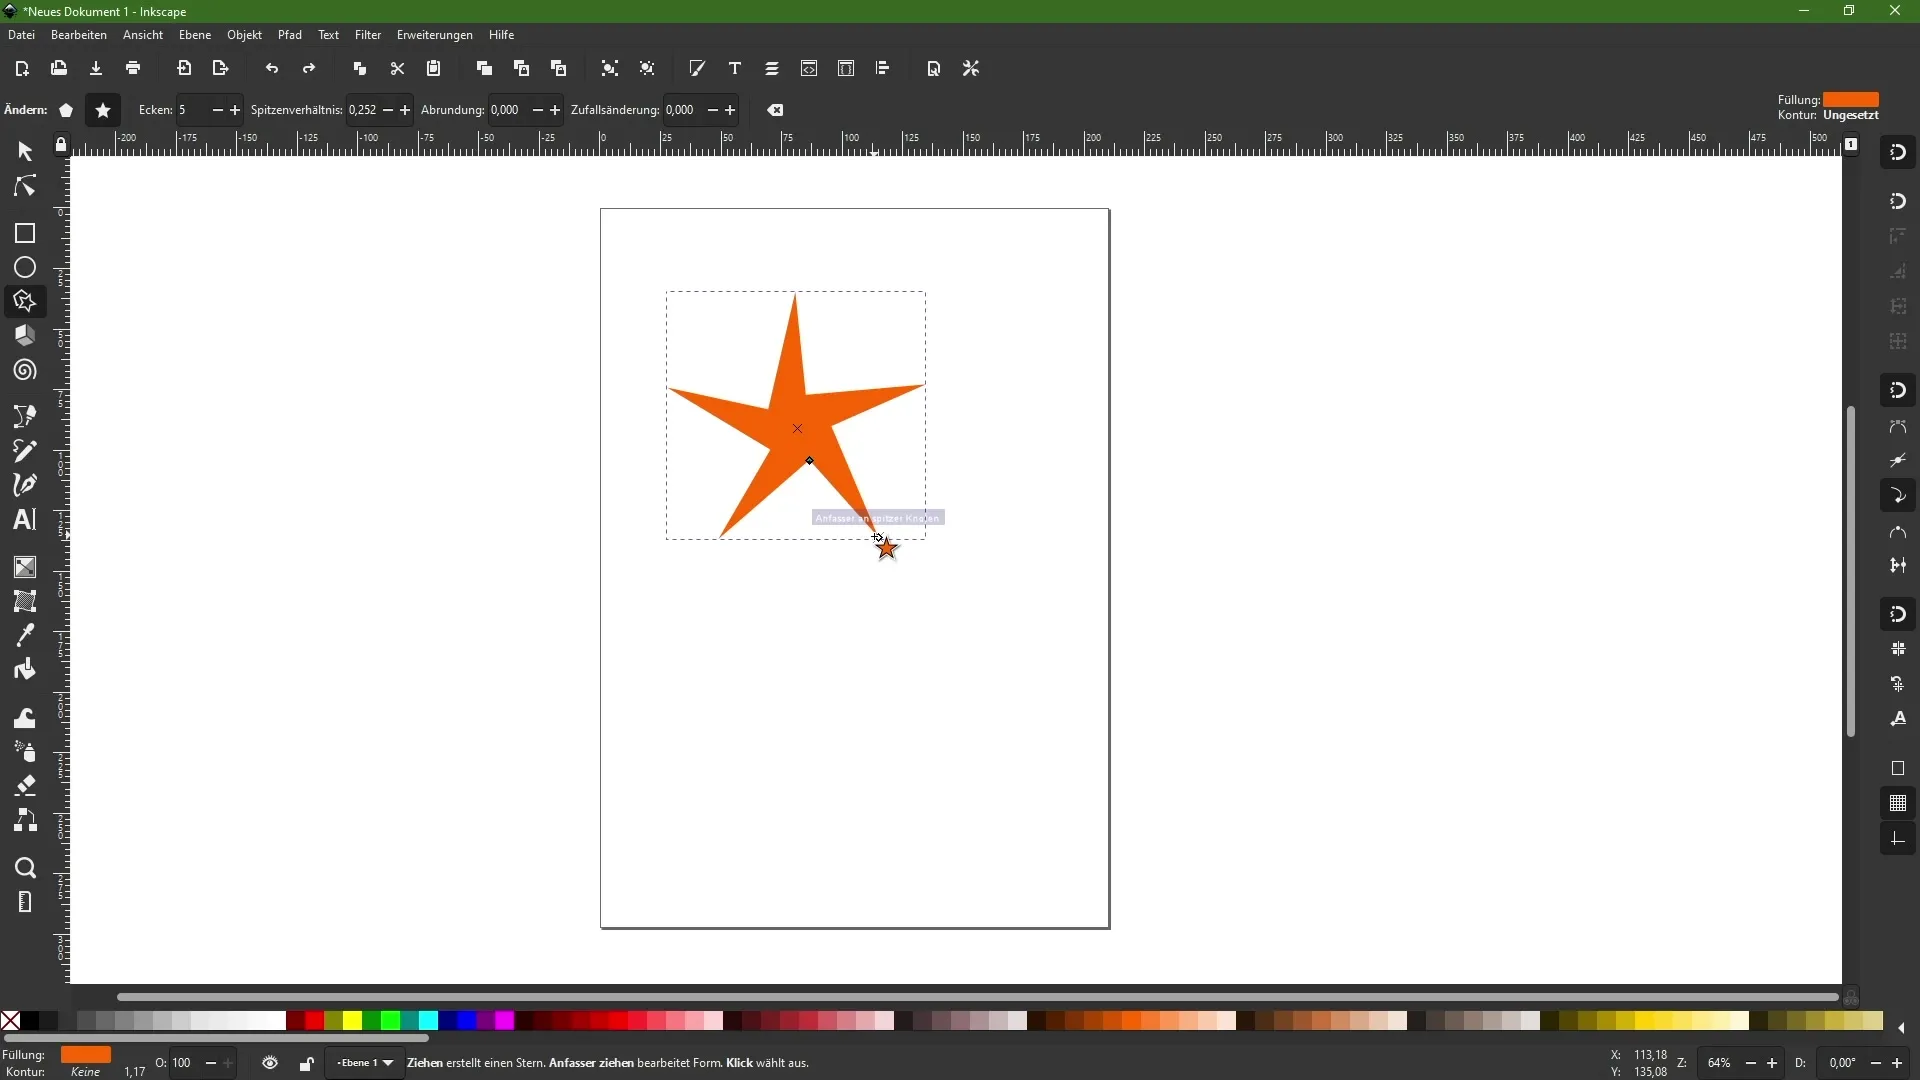Switch to regular polygon mode
The height and width of the screenshot is (1080, 1920).
[x=66, y=110]
